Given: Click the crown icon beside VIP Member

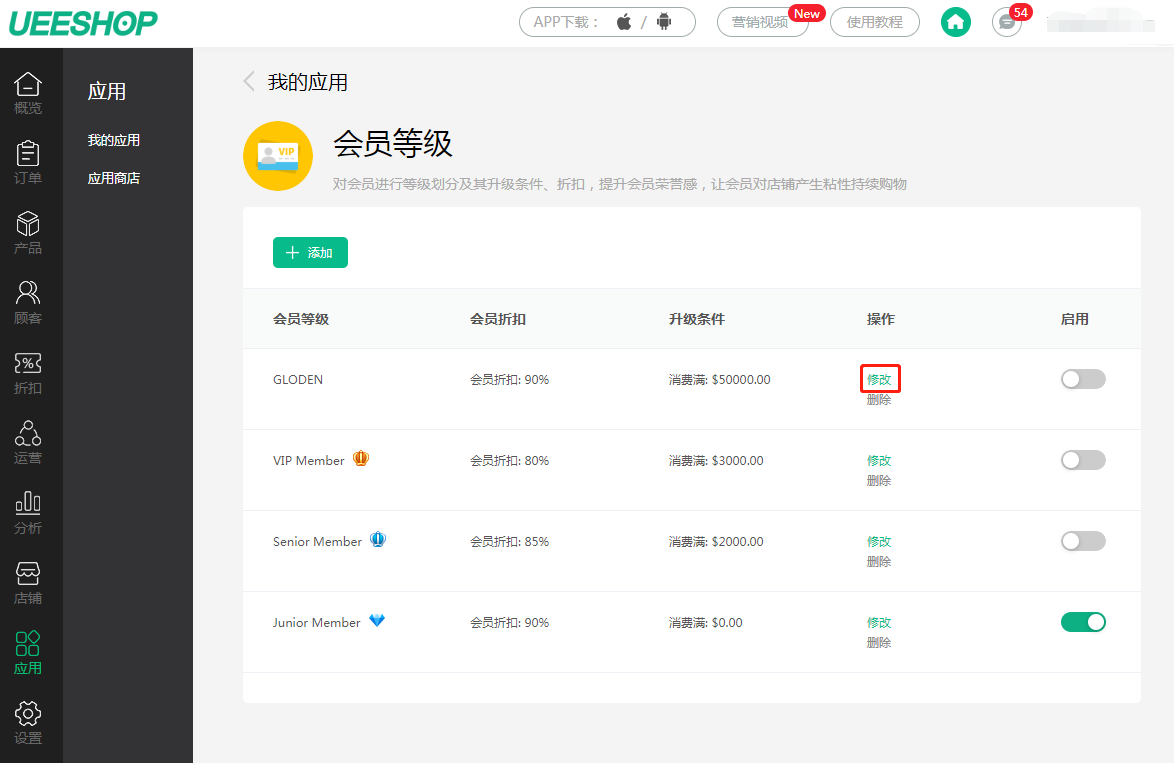Looking at the screenshot, I should click(x=361, y=458).
